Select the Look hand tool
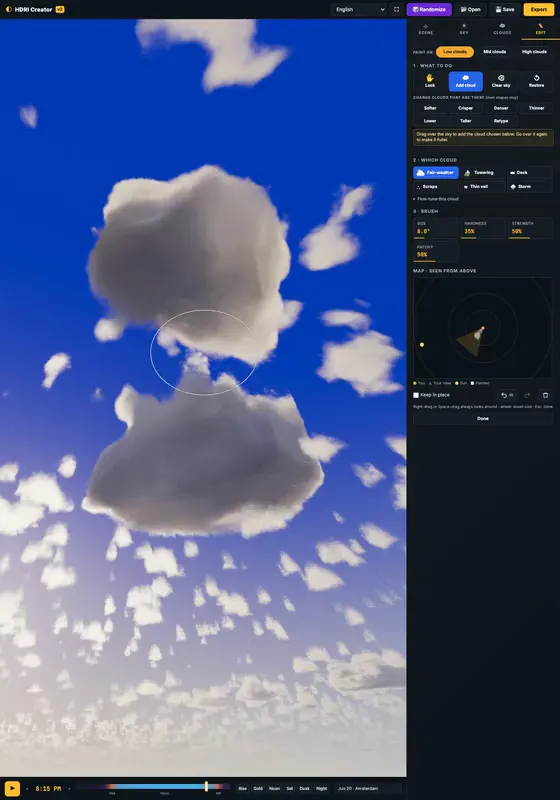The image size is (560, 800). pos(430,81)
